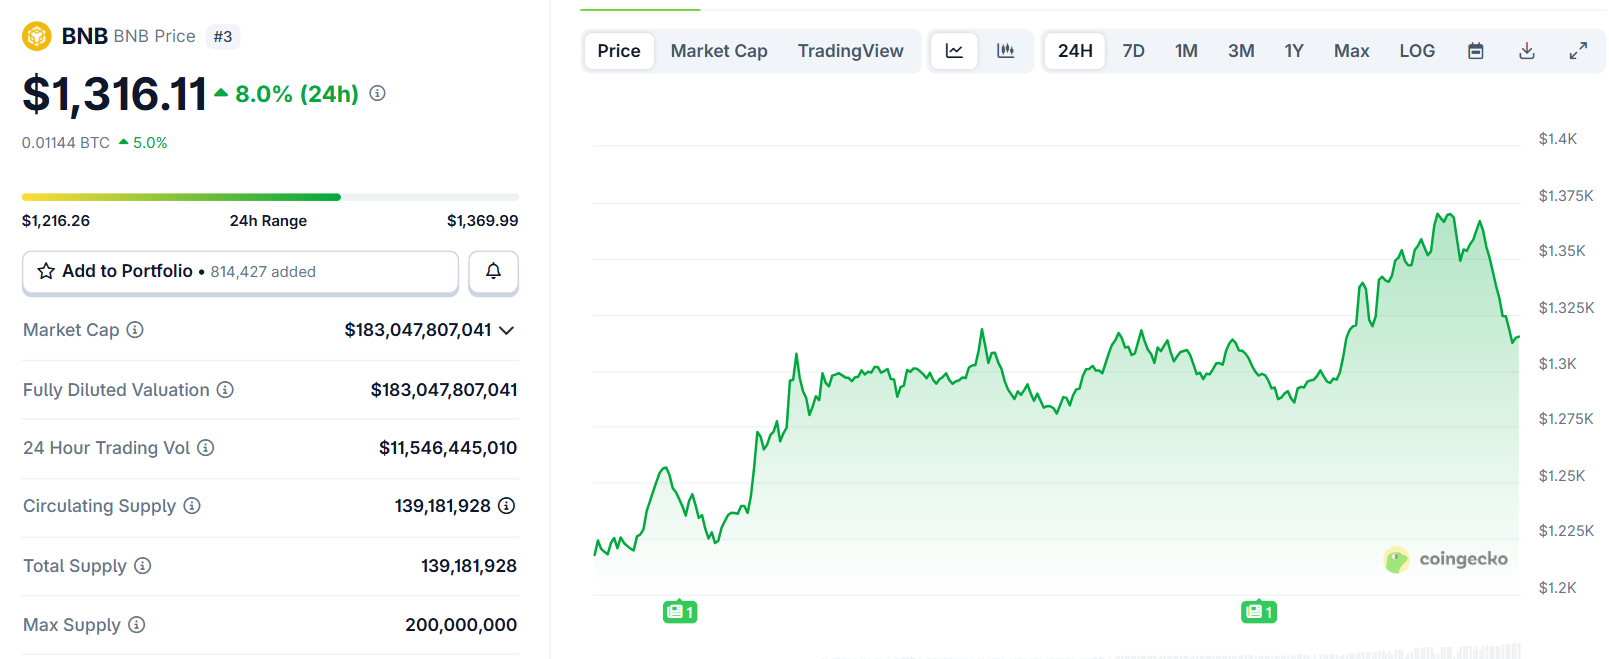Click the second news marker under chart

pos(1259,611)
